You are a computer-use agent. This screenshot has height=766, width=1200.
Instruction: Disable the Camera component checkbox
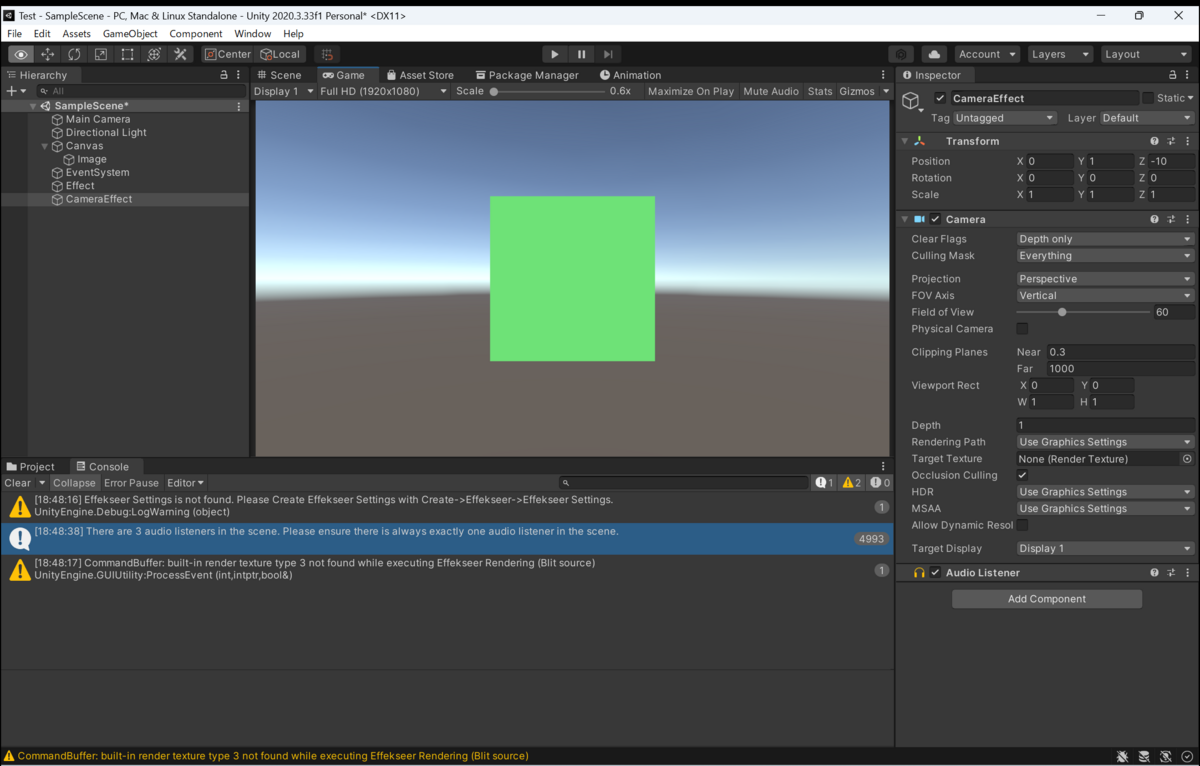(936, 219)
